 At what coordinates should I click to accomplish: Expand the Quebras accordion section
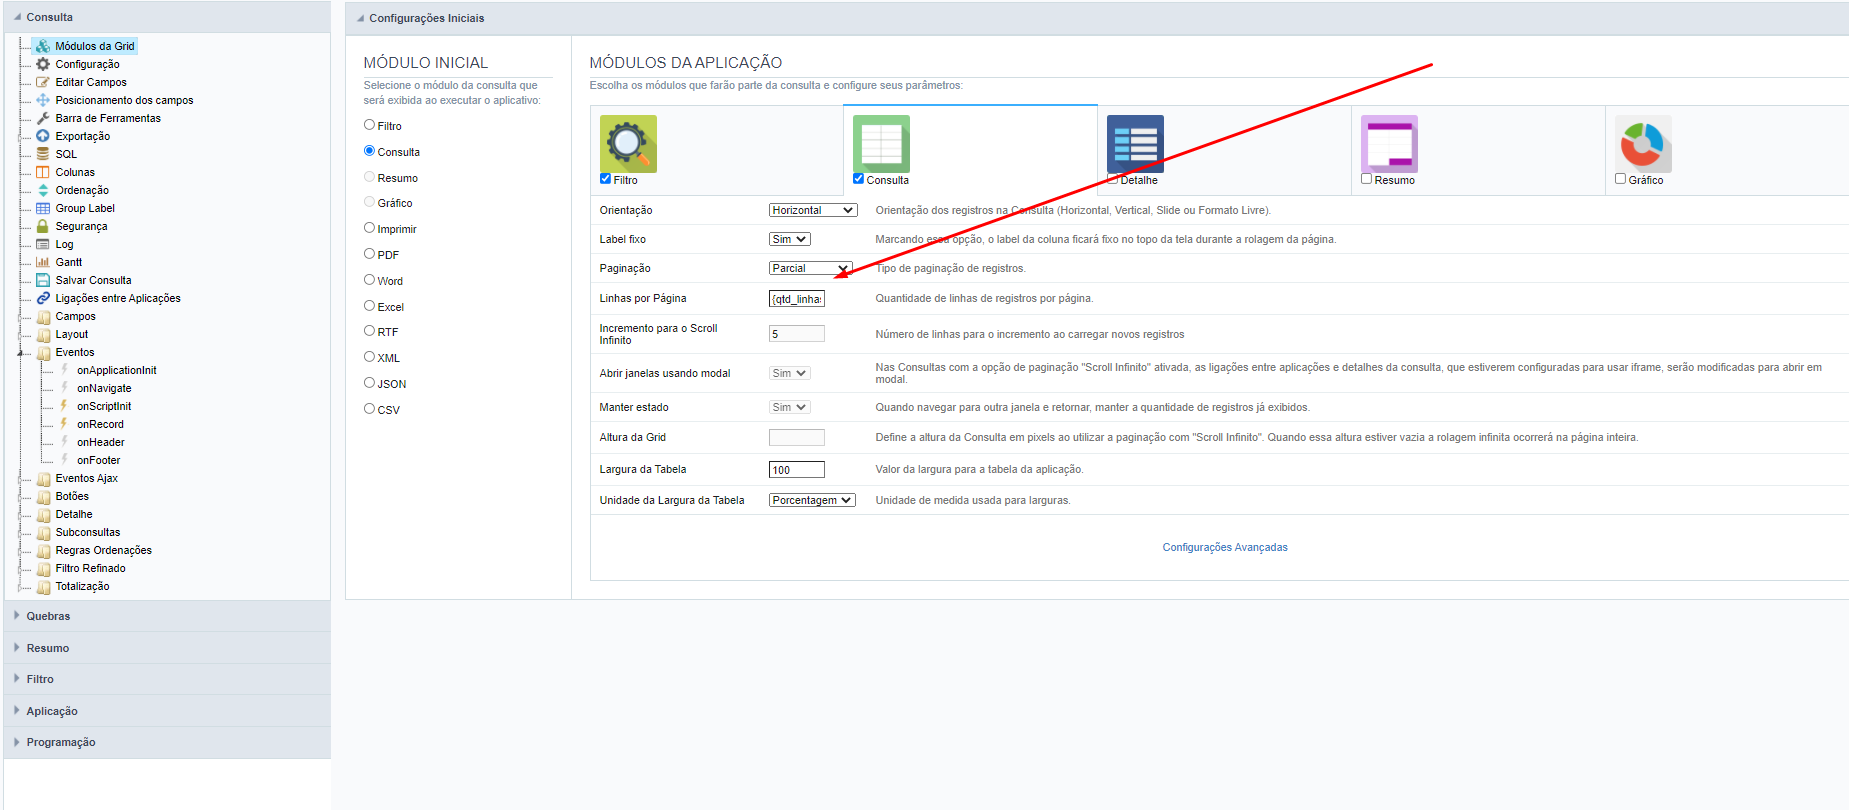(48, 616)
